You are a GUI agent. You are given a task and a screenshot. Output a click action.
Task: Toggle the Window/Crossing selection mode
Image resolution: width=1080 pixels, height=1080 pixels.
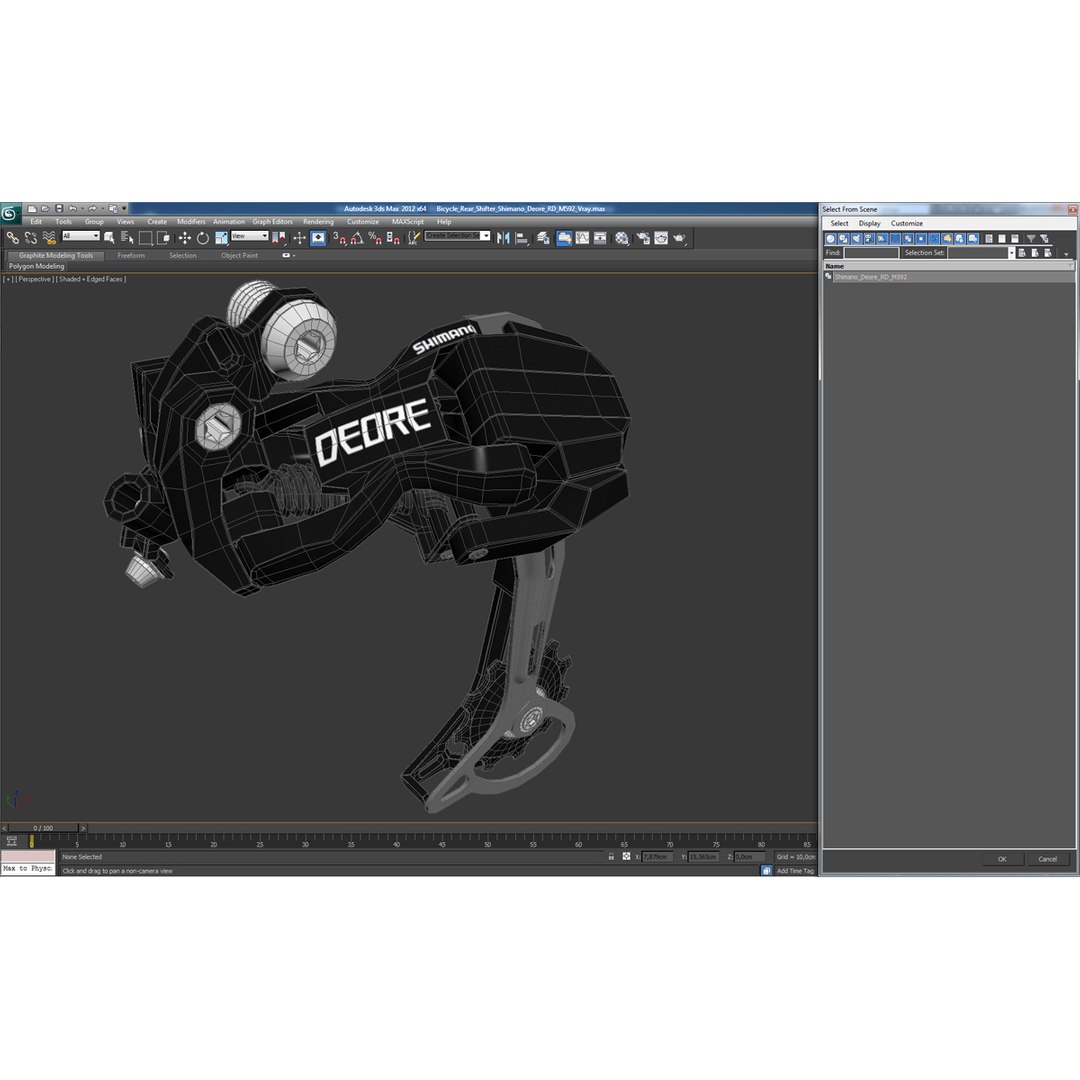164,238
